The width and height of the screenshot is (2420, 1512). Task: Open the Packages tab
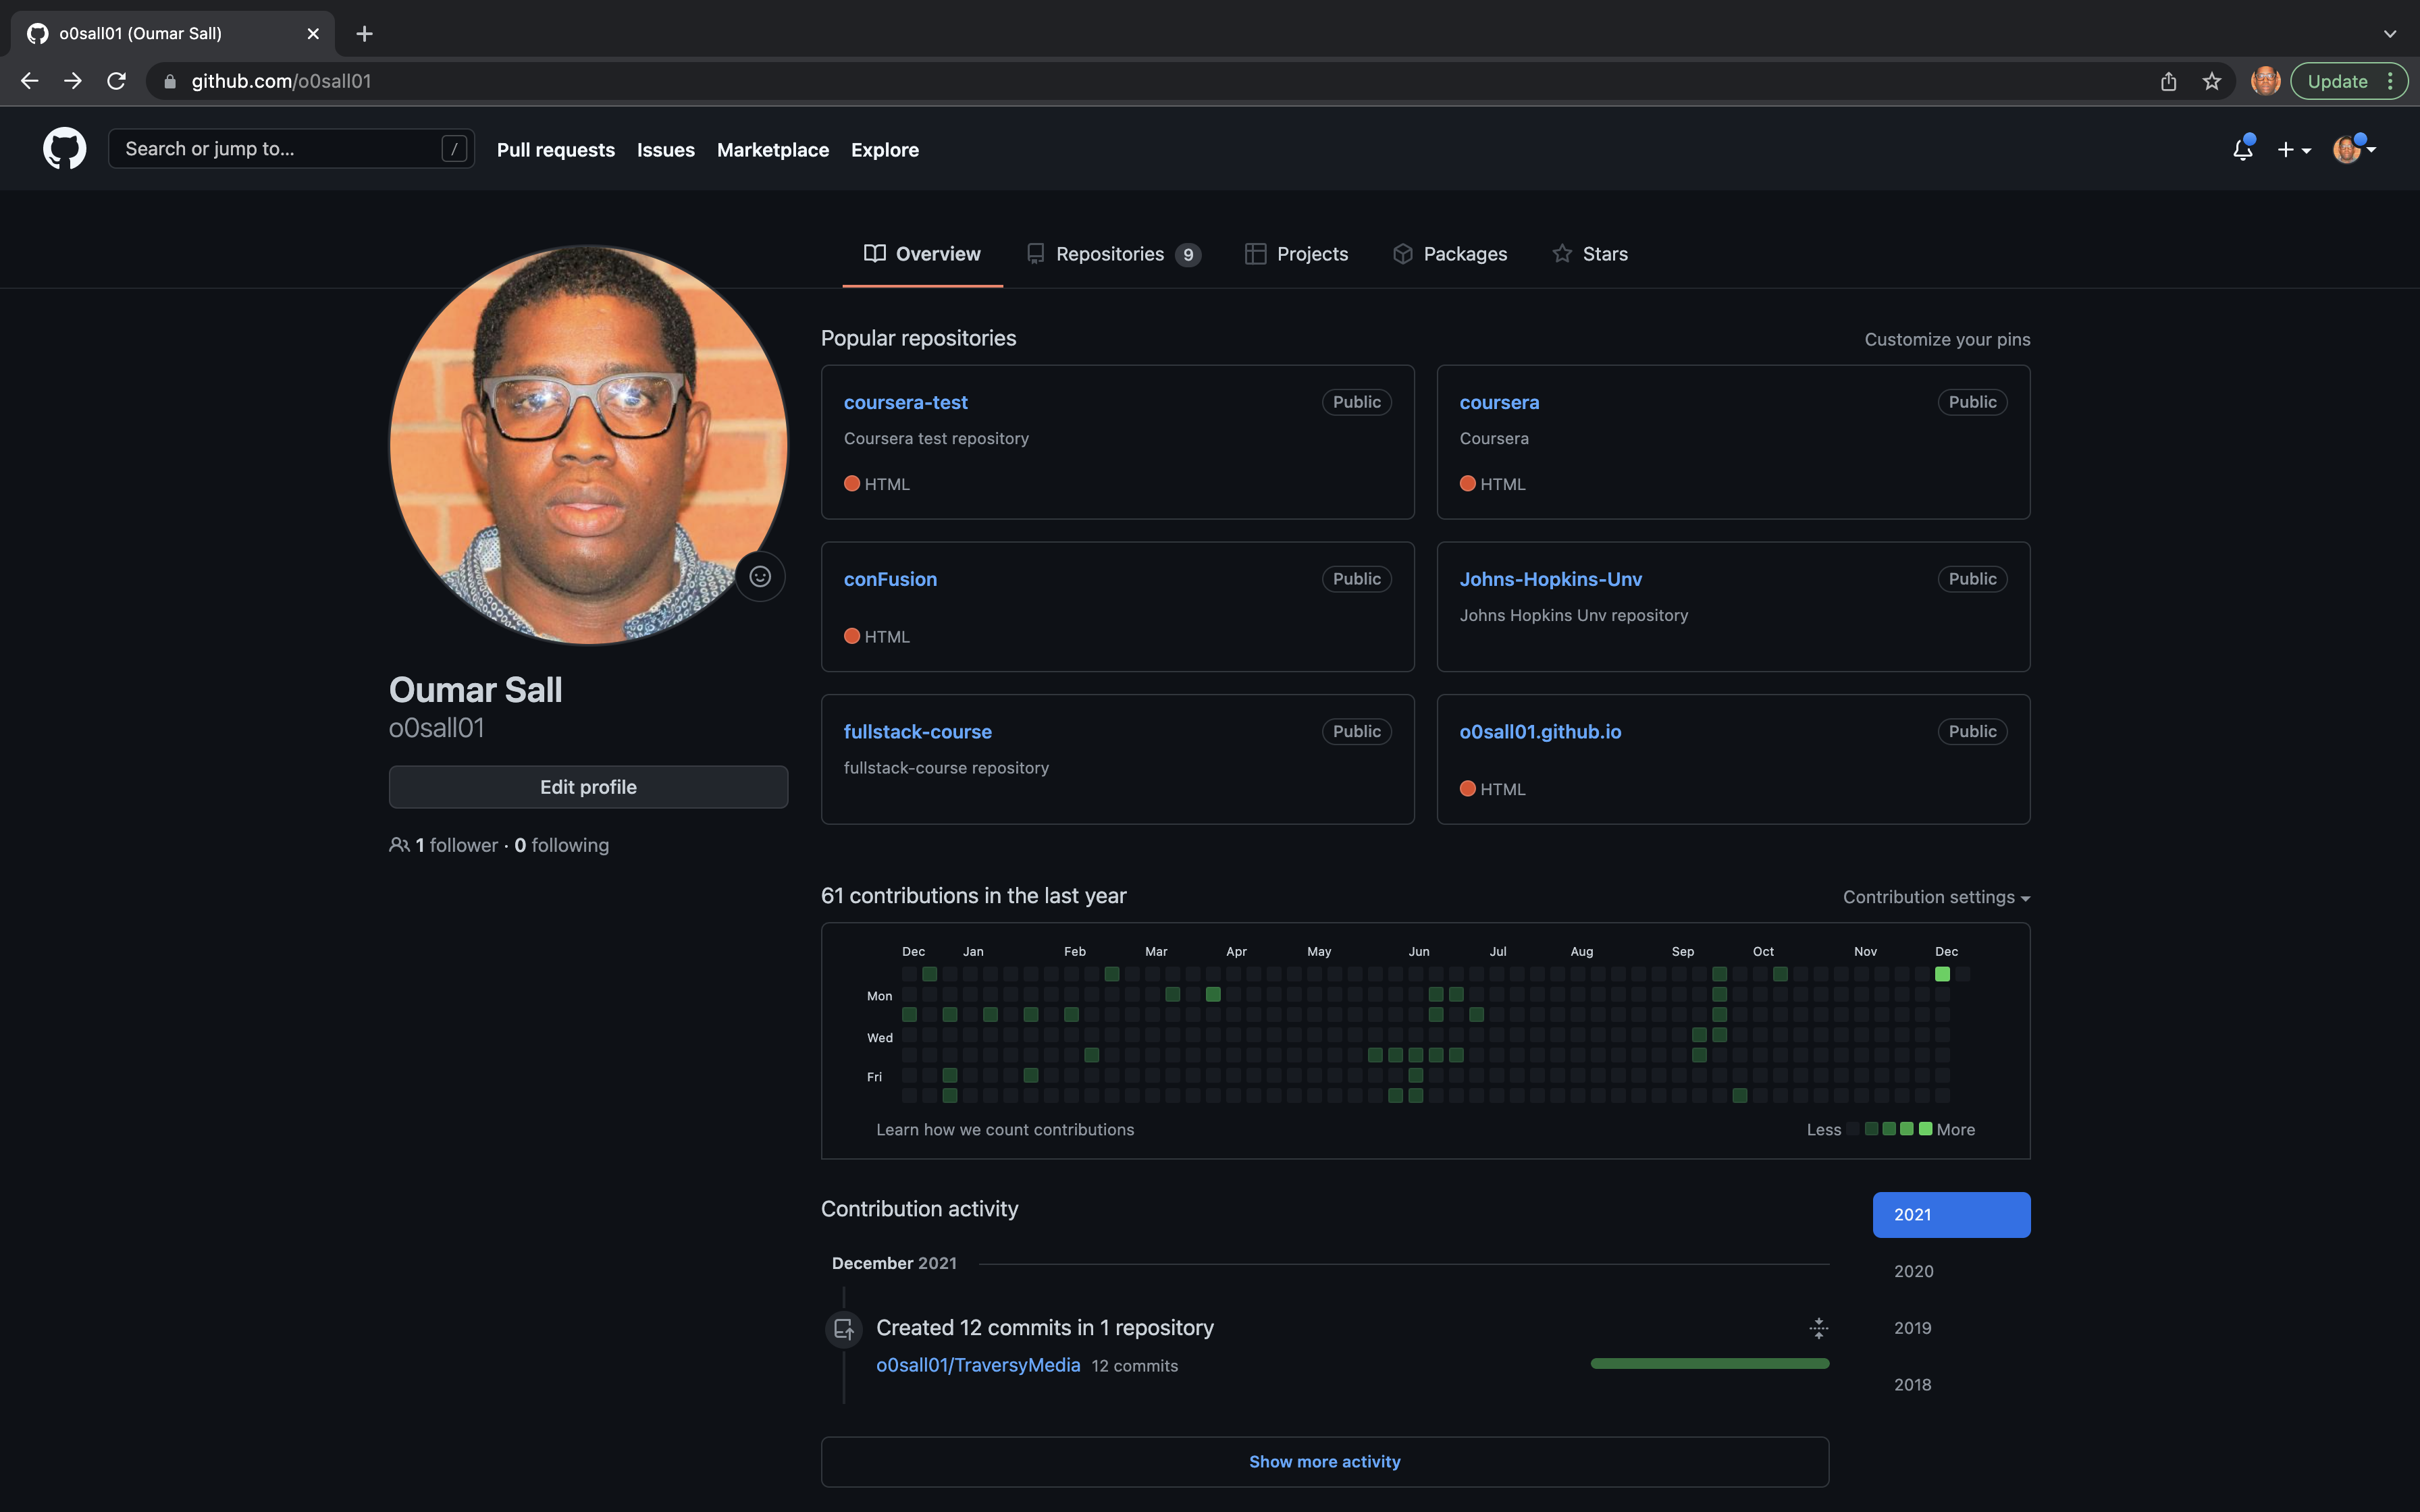[1450, 254]
